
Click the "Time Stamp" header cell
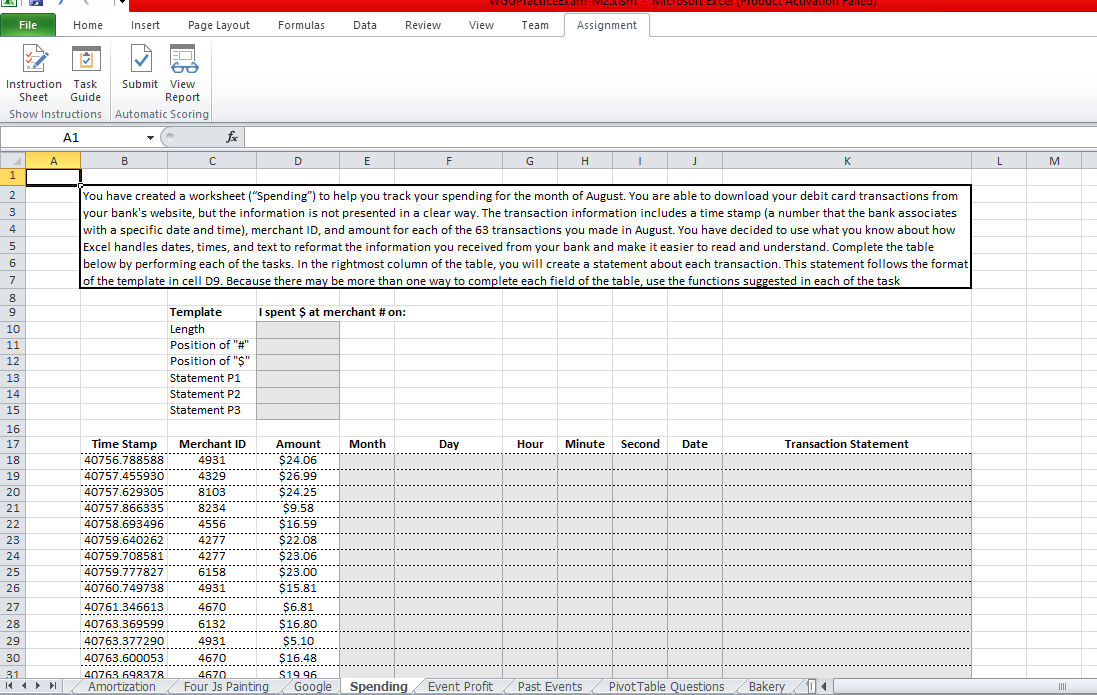tap(124, 444)
